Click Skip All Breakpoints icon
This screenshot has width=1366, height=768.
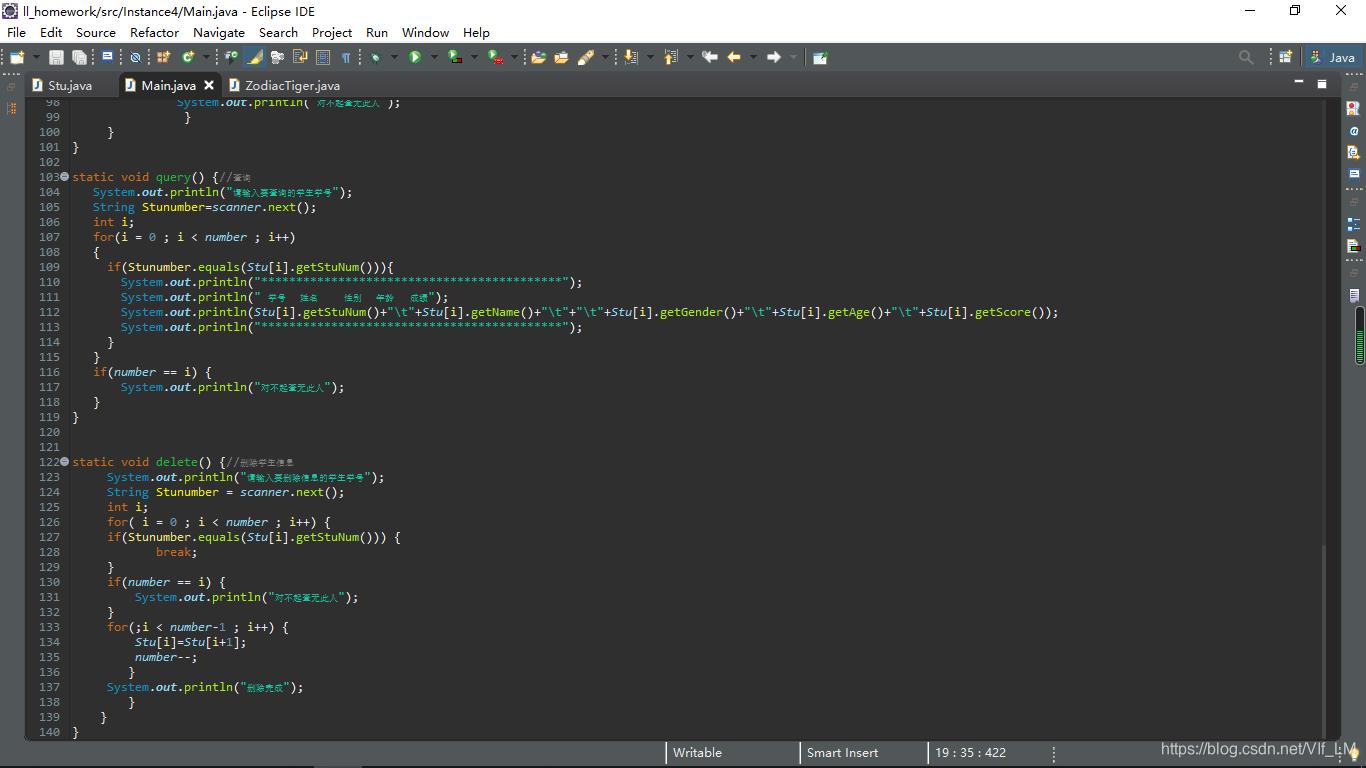(x=135, y=57)
